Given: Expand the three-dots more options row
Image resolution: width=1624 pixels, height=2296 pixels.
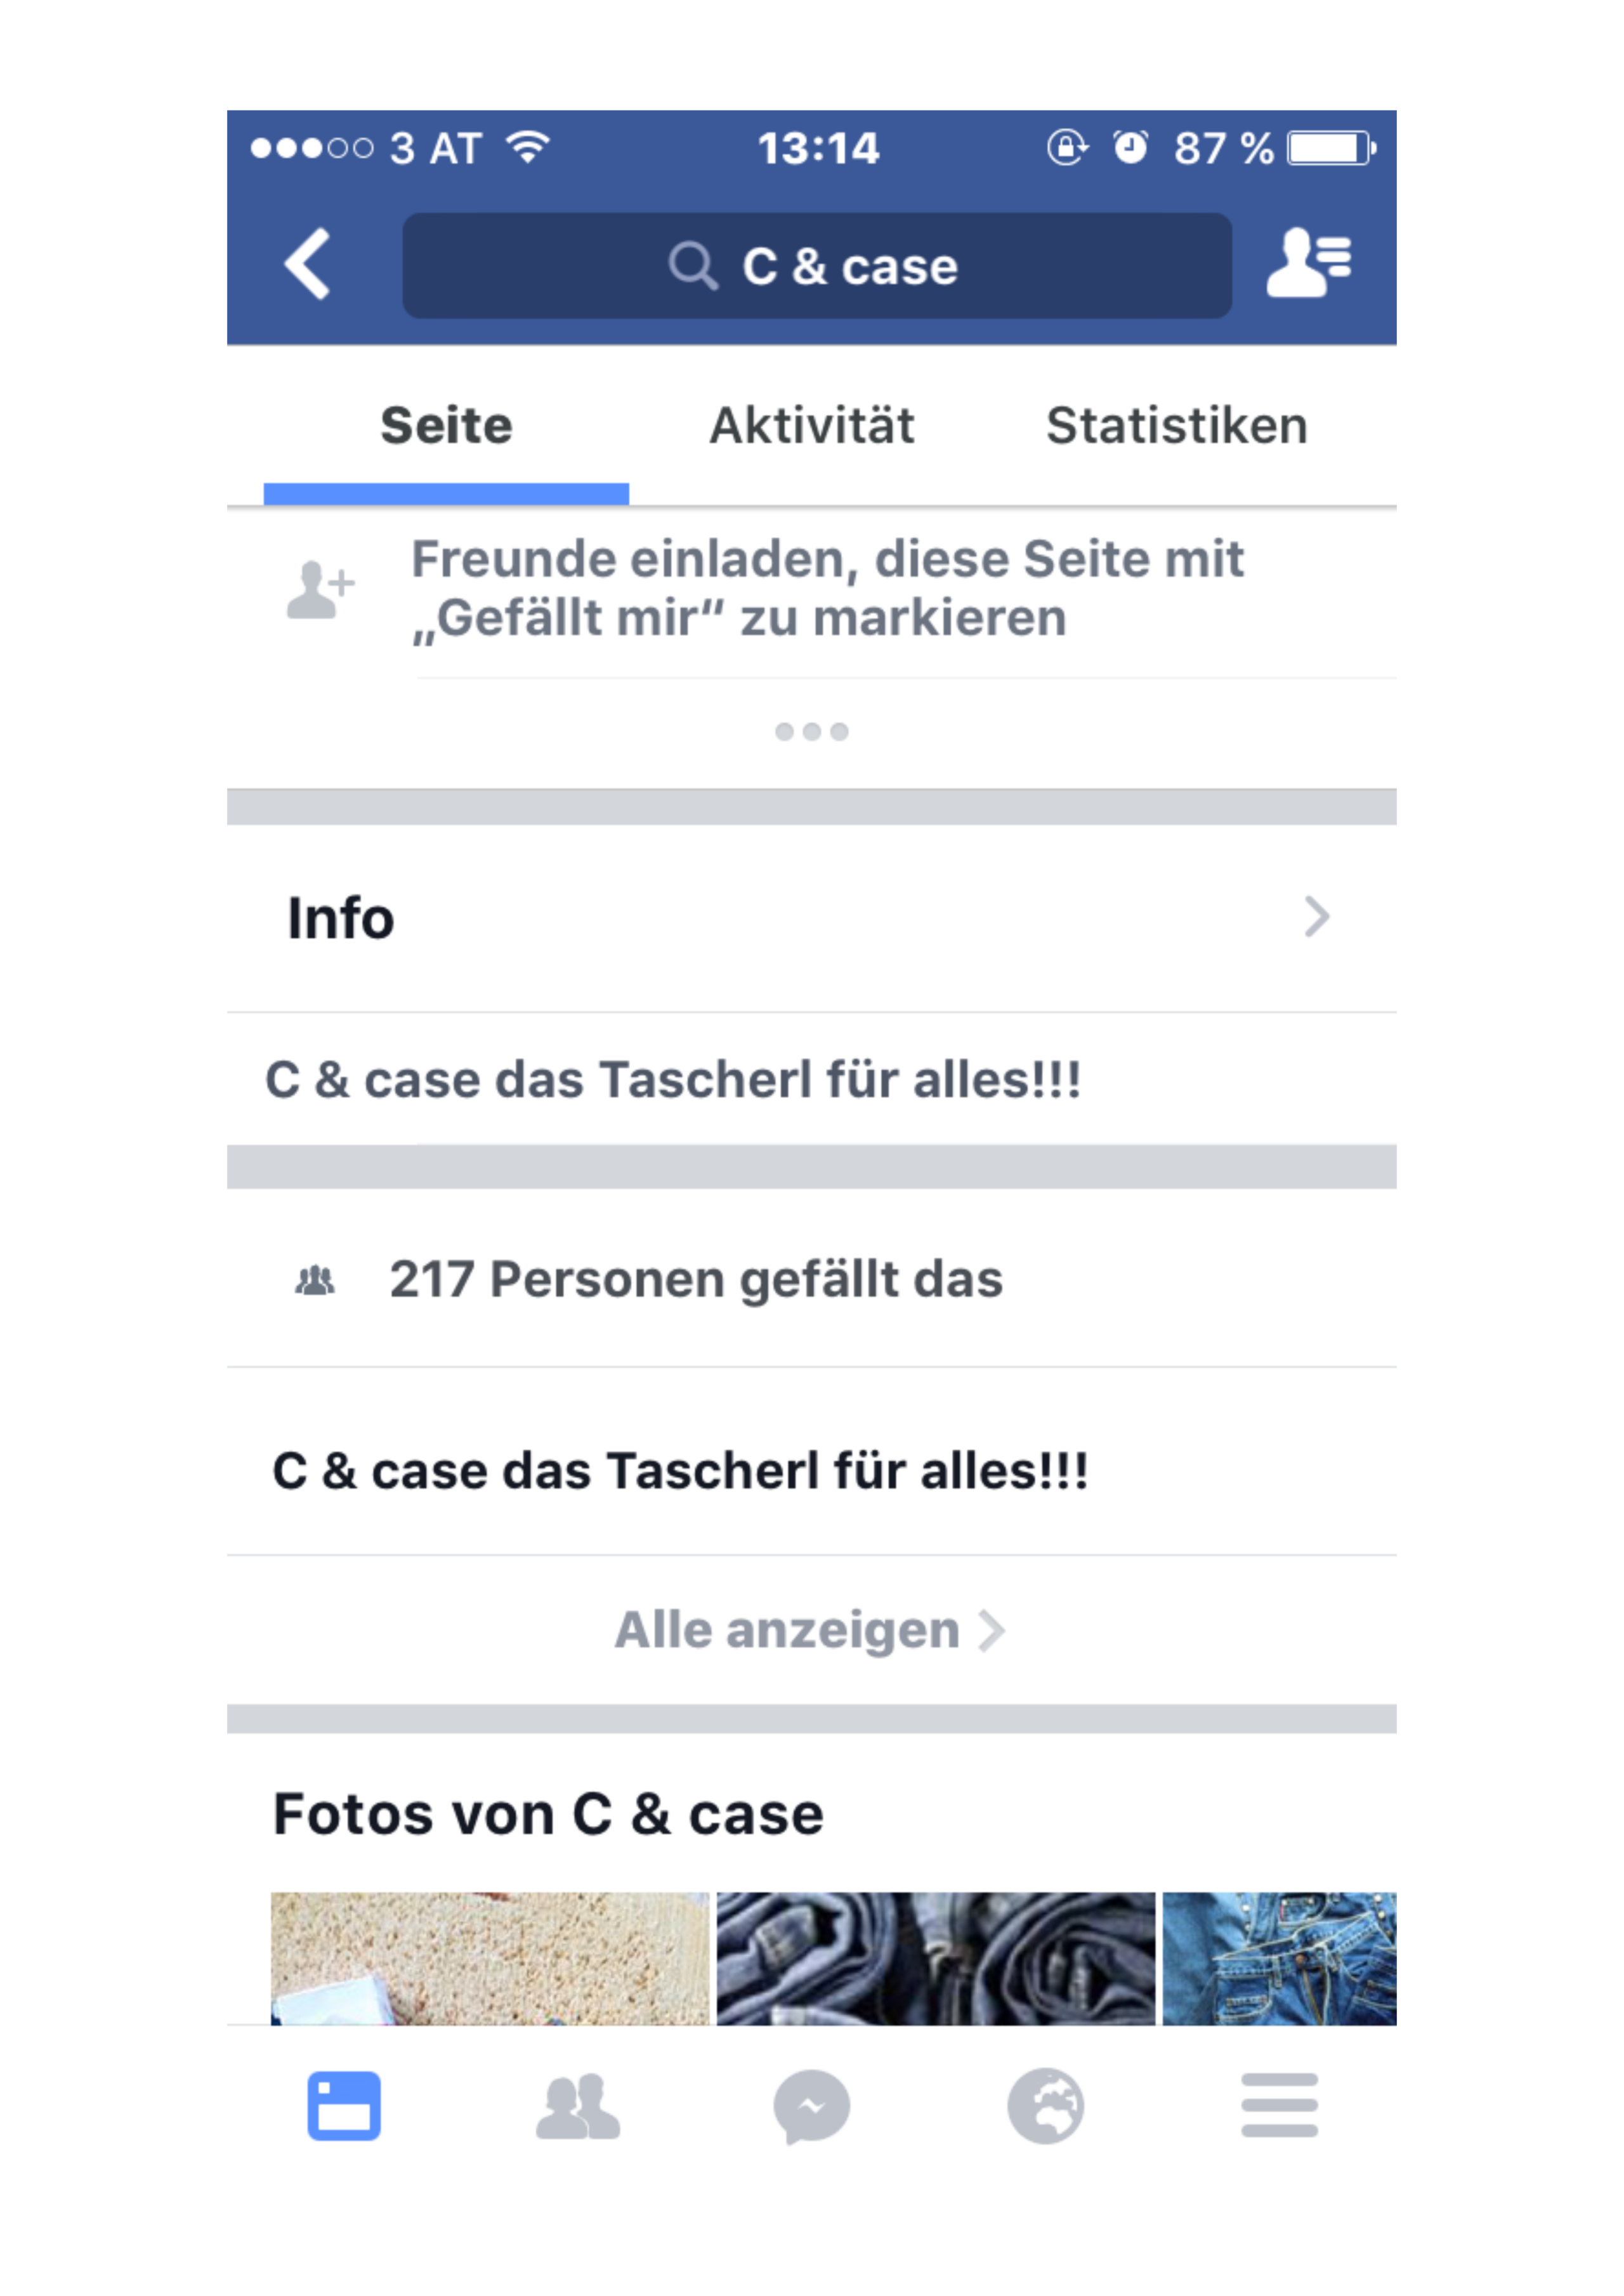Looking at the screenshot, I should point(812,732).
